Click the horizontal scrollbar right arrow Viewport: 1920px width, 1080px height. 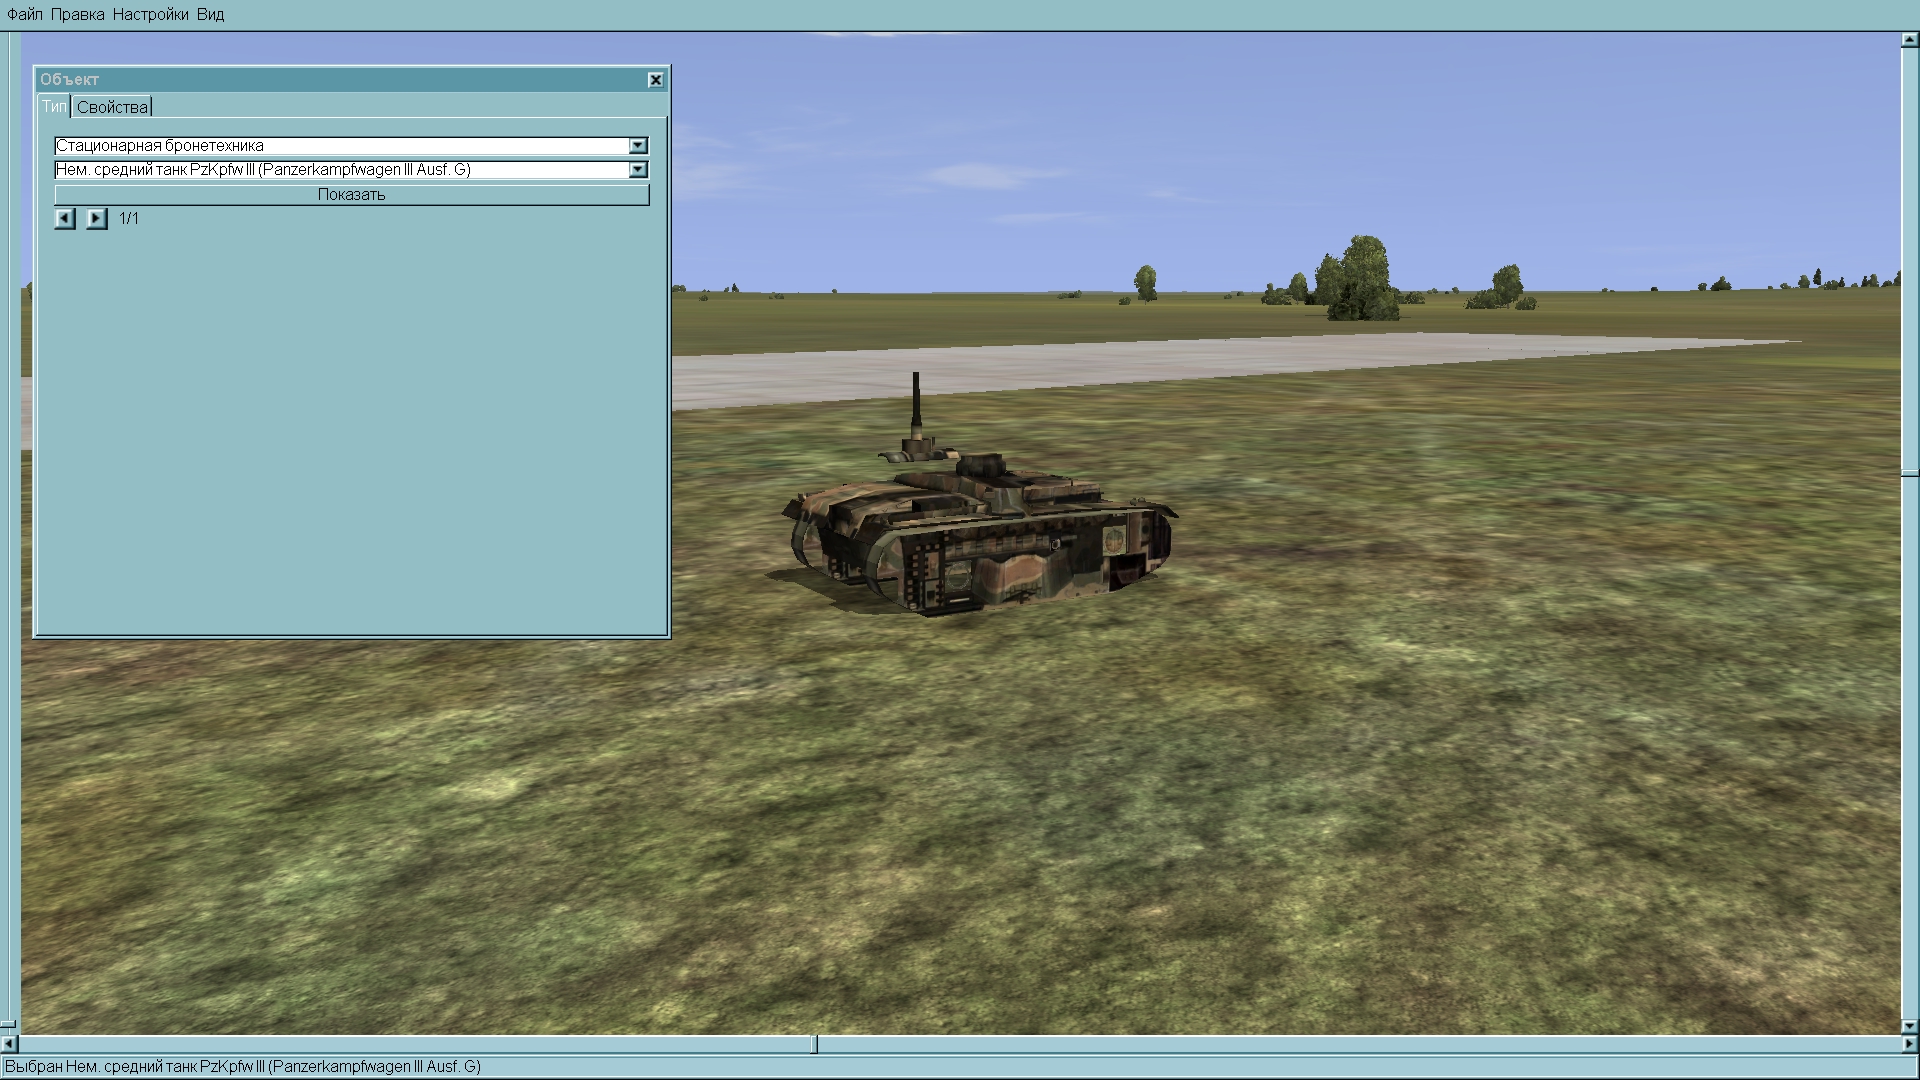tap(1911, 1044)
